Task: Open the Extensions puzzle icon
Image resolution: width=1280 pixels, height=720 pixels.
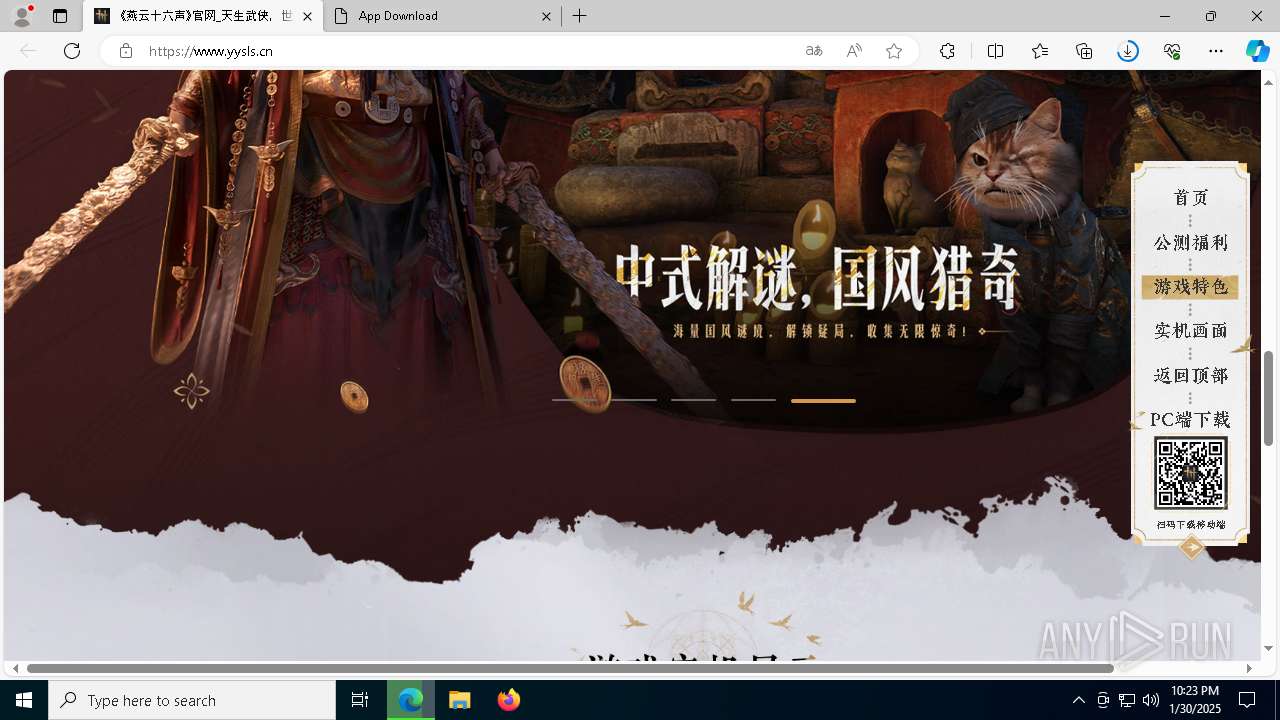Action: click(x=947, y=51)
